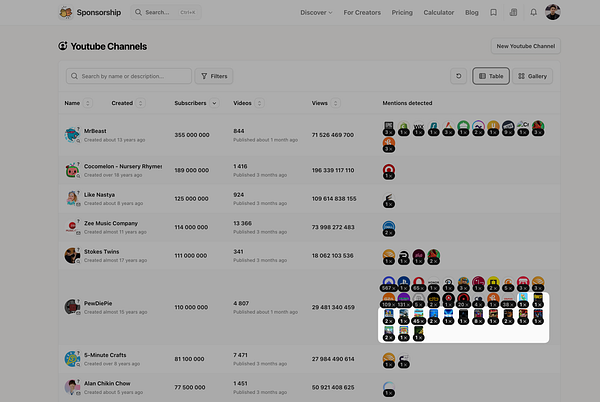
Task: Open the Like Nastya channel link
Action: [99, 195]
